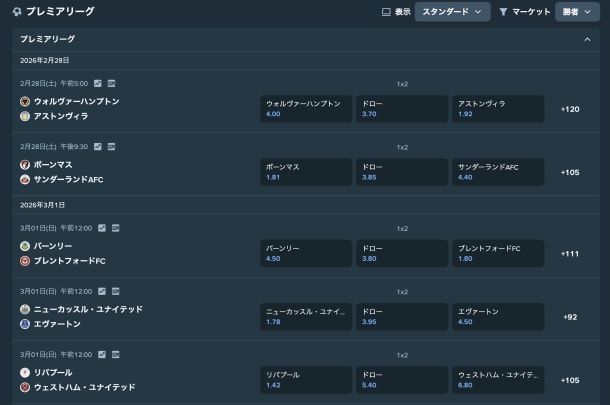
Task: Click the 表示 display monitor icon
Action: coord(386,12)
